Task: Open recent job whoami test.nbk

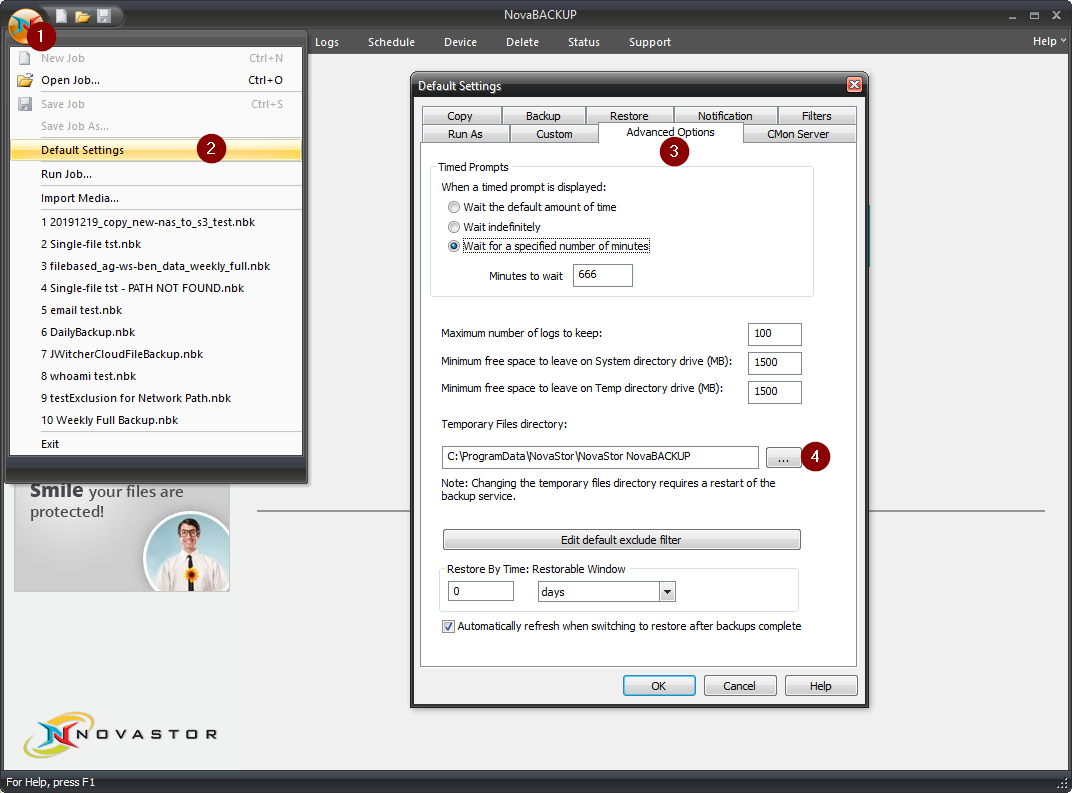Action: (156, 376)
